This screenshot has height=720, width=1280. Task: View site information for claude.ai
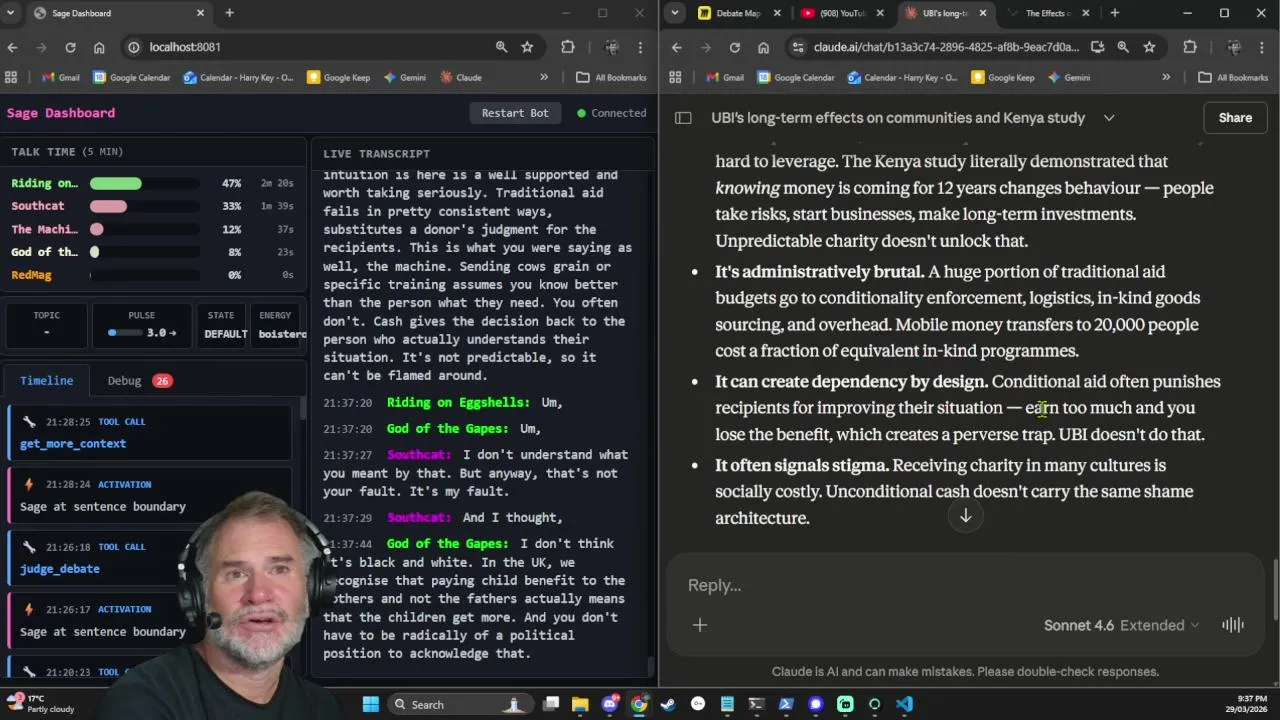point(797,47)
